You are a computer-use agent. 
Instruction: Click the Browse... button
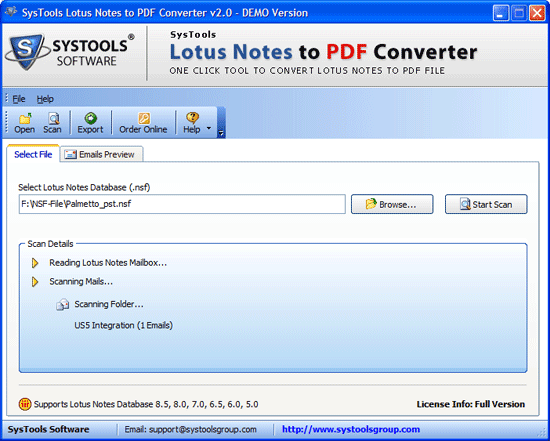392,204
